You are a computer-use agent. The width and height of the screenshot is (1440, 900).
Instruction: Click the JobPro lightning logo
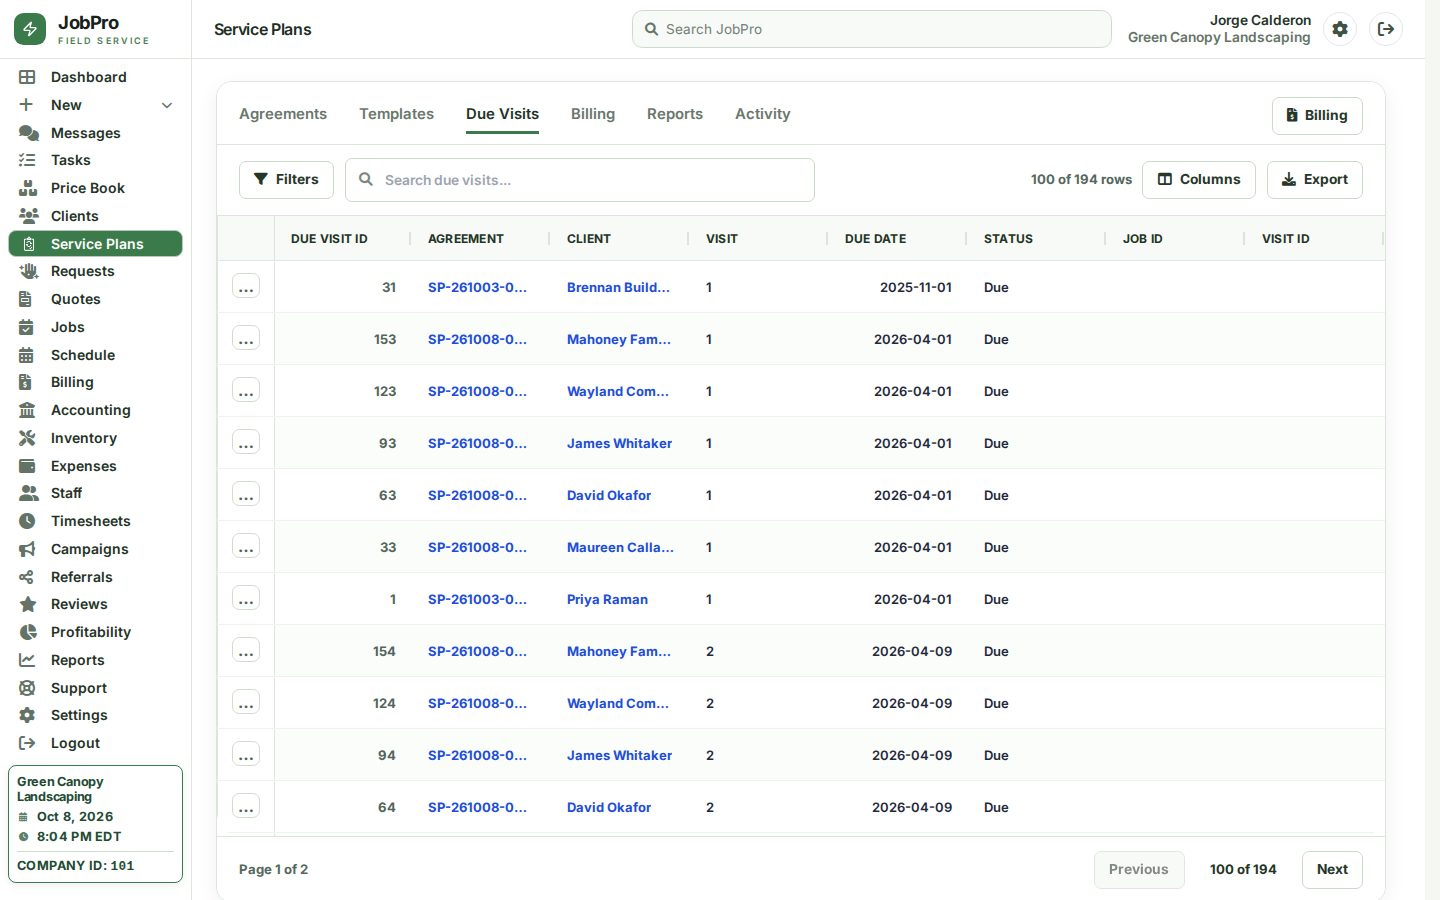click(x=30, y=29)
